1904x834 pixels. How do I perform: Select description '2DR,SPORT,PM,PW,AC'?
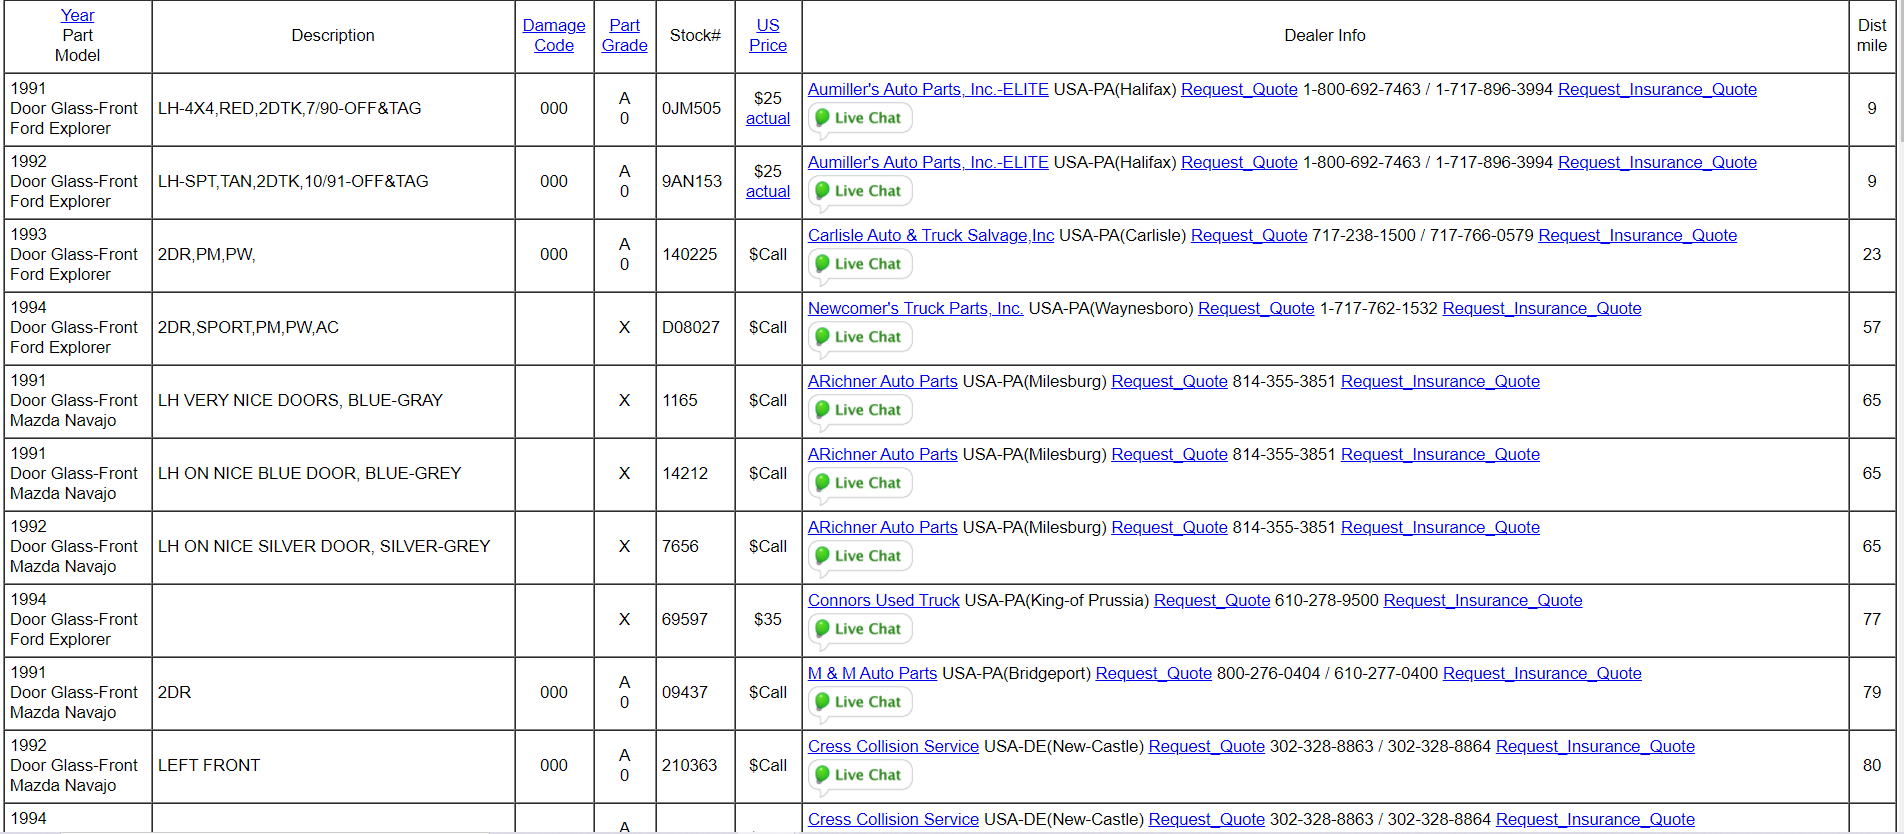pyautogui.click(x=248, y=327)
